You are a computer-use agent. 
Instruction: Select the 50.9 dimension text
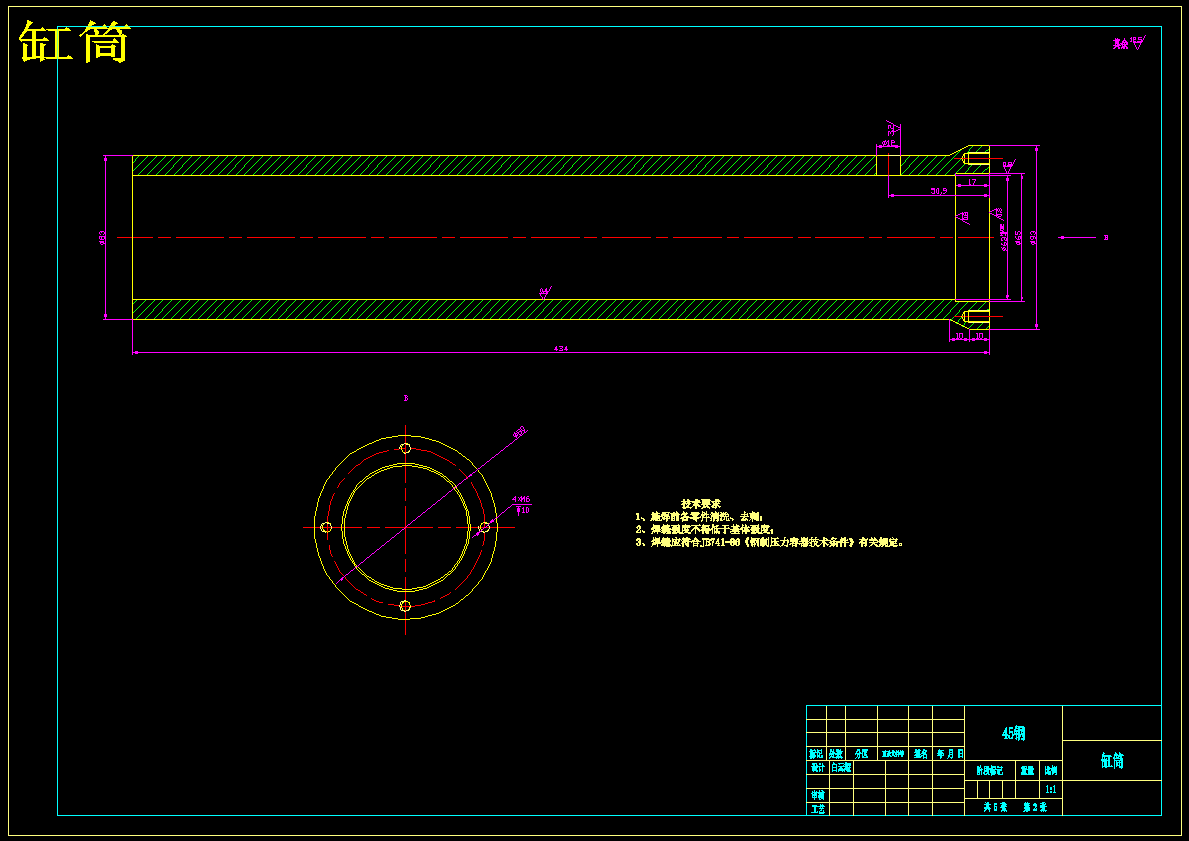[x=939, y=191]
